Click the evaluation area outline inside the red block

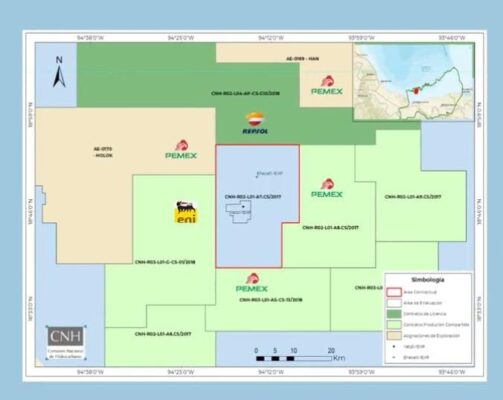point(238,212)
